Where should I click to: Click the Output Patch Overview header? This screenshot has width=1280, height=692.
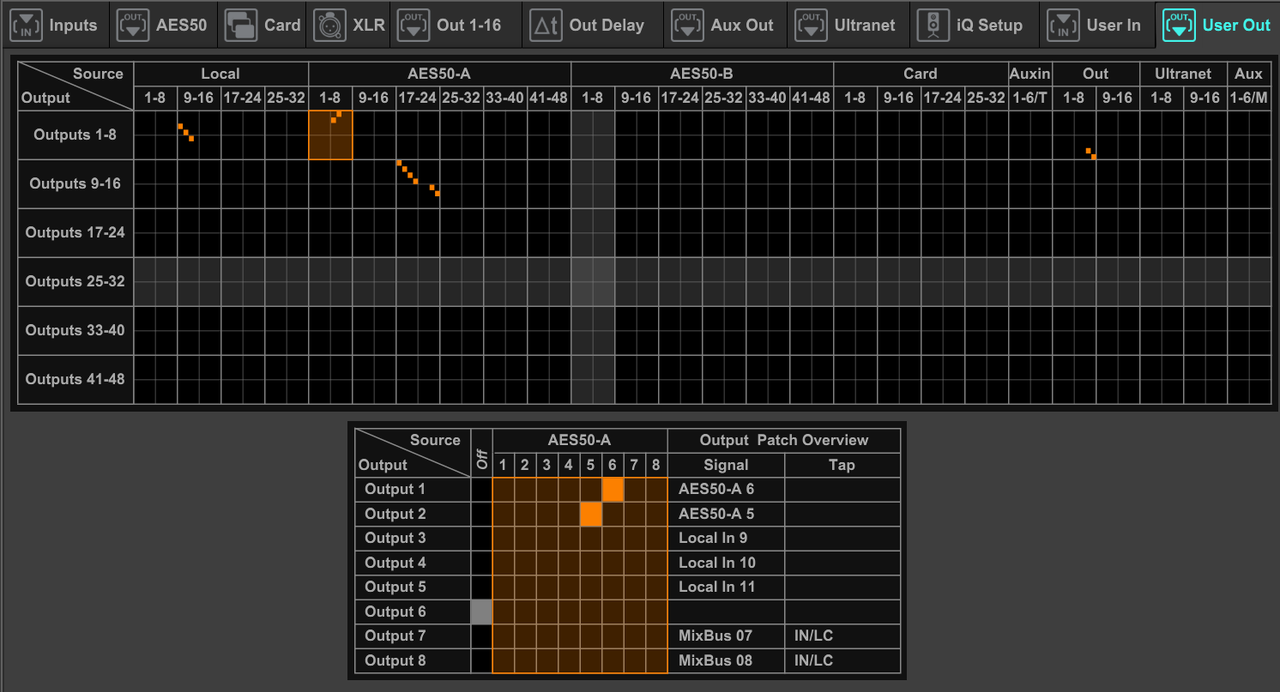[784, 440]
